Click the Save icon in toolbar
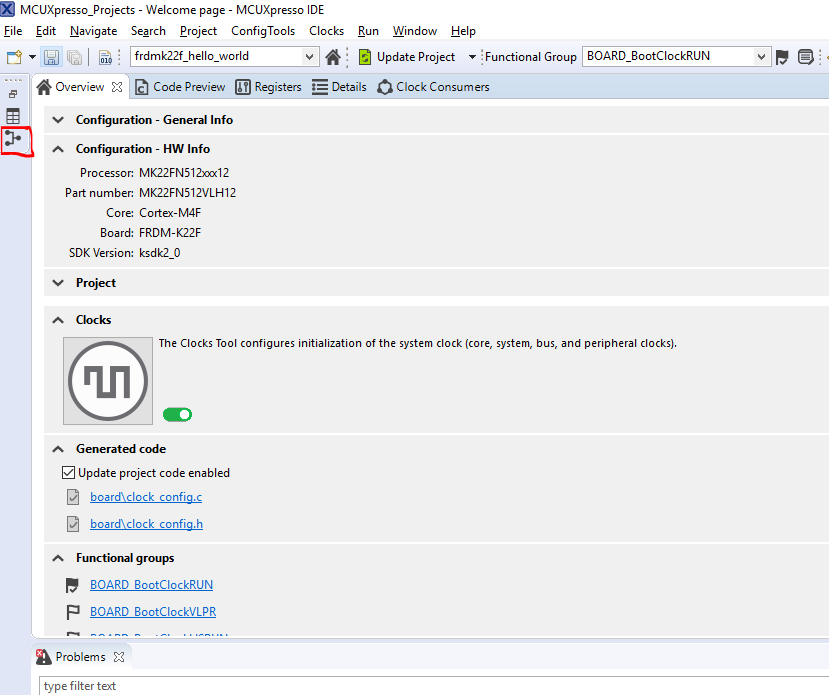Screen dimensions: 829x695 [x=51, y=57]
